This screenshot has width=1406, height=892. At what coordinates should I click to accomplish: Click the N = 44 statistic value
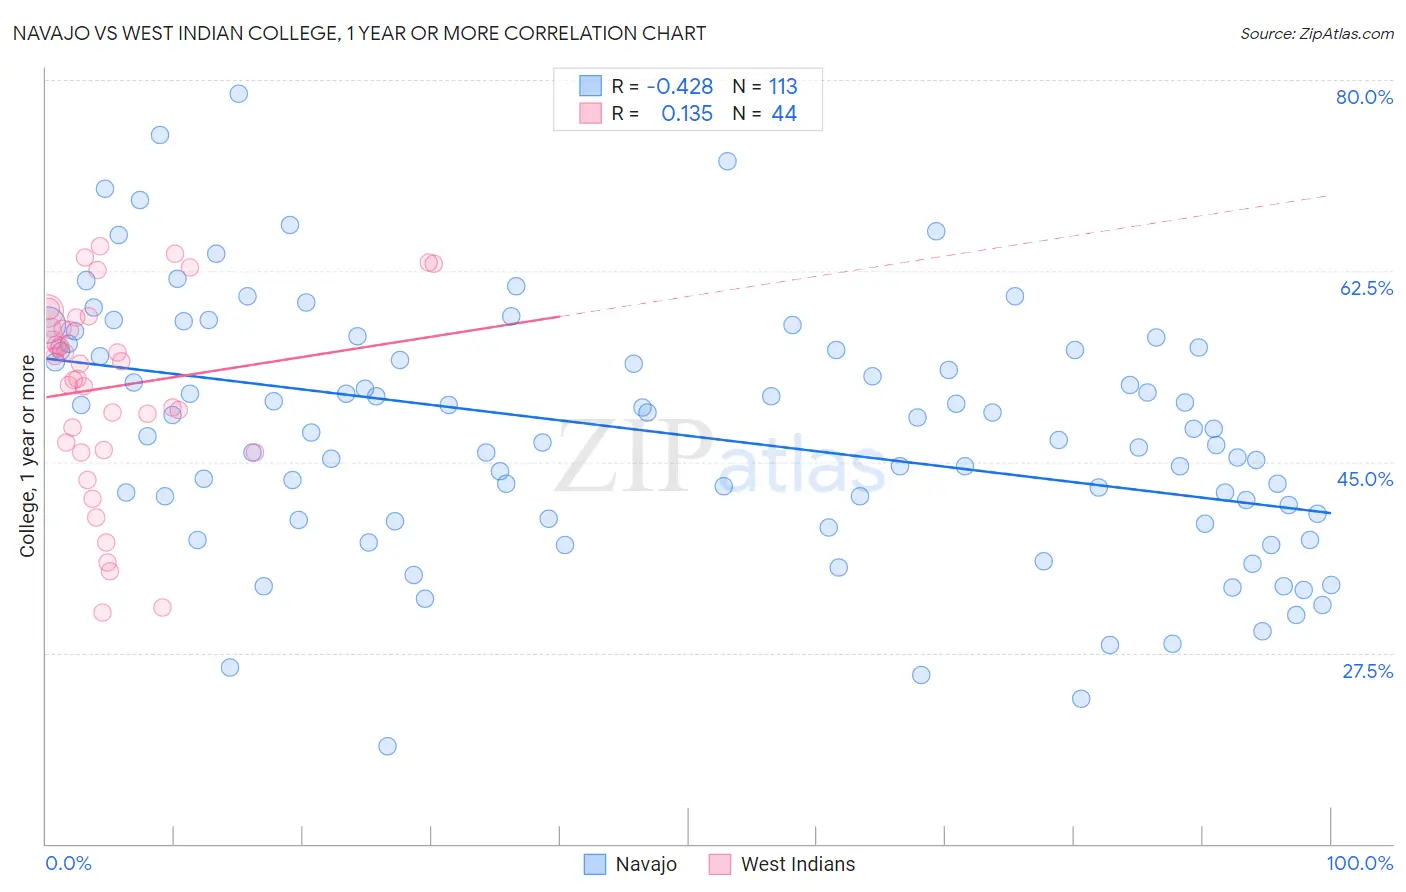(765, 113)
